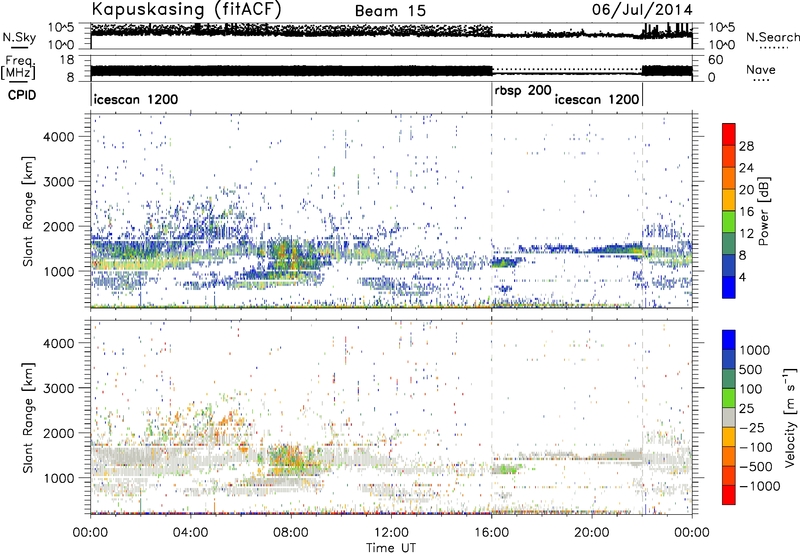Click the 'Beam 15' label
Screen dimensions: 800x554
click(x=390, y=11)
